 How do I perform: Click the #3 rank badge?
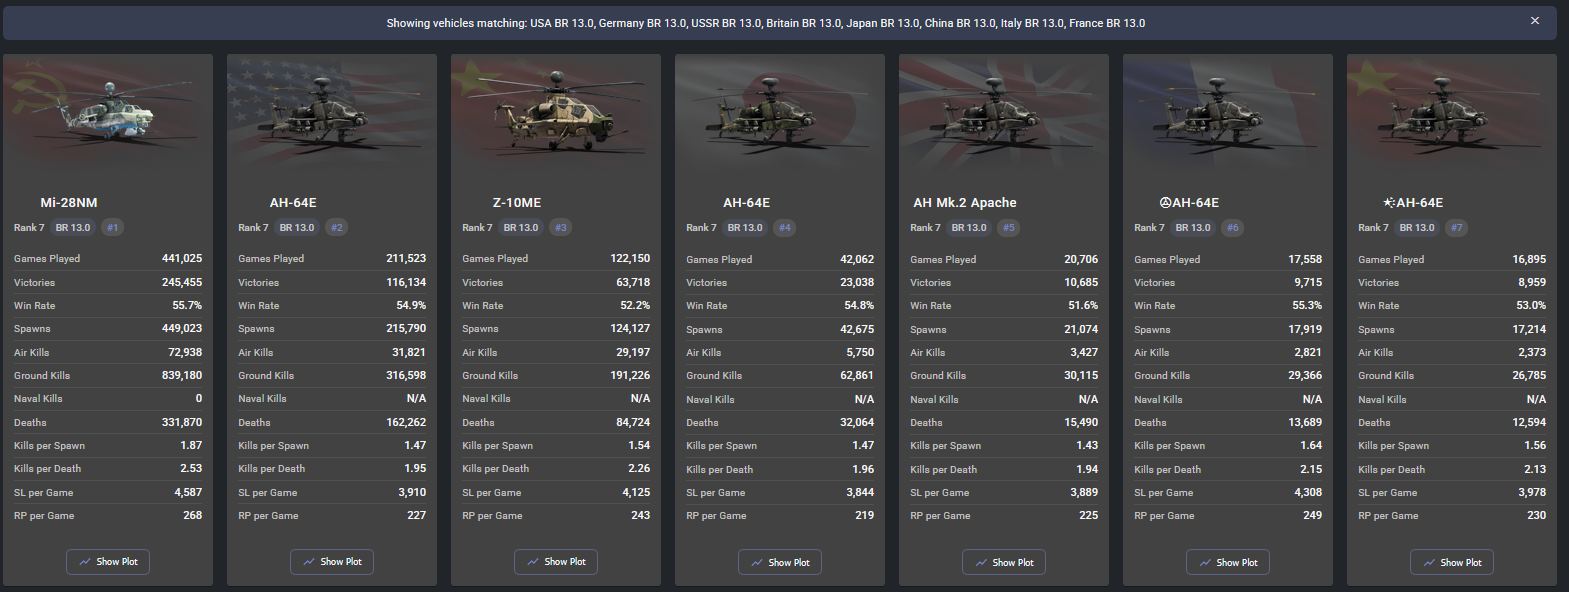click(560, 228)
